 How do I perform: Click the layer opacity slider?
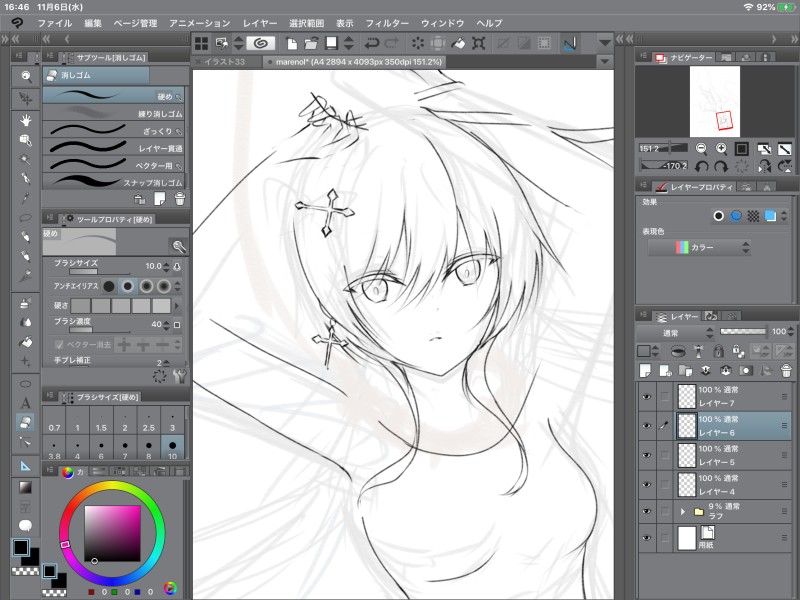[x=743, y=332]
